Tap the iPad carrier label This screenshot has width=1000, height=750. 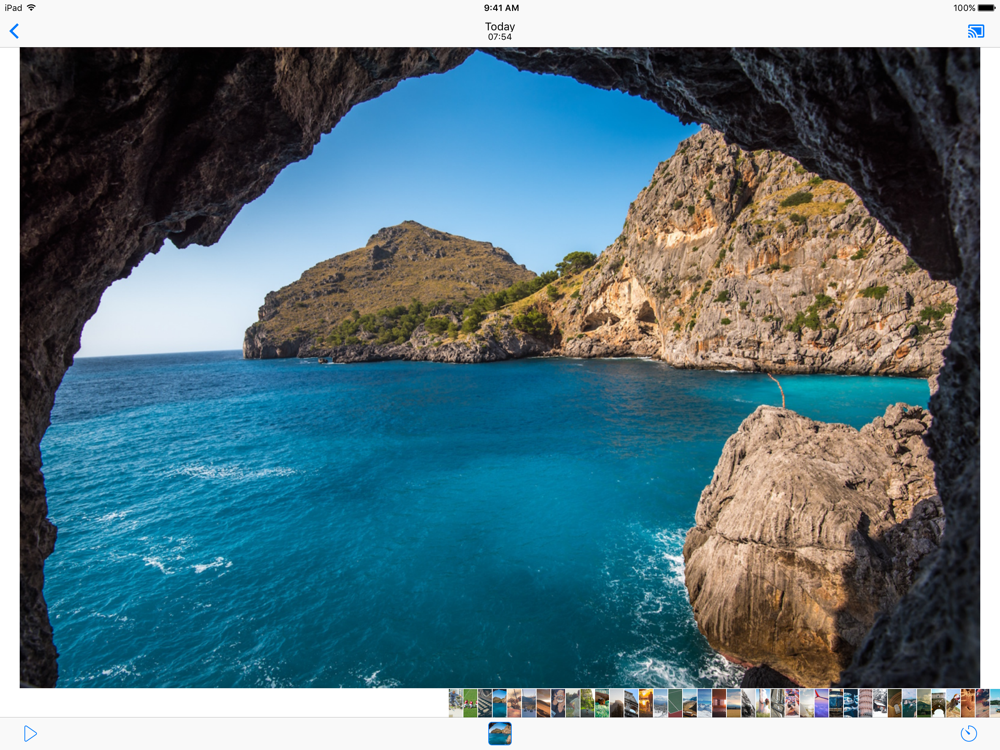(13, 8)
